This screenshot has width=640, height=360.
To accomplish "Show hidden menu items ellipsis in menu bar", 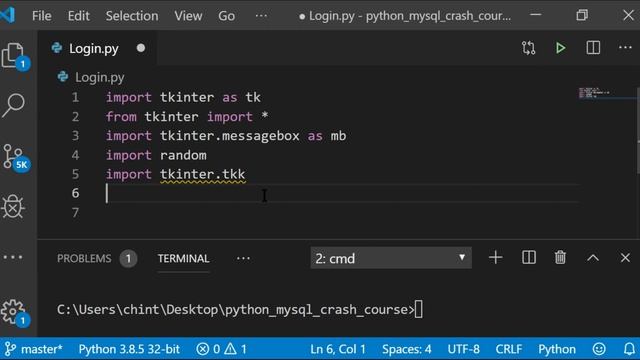I will (x=261, y=16).
